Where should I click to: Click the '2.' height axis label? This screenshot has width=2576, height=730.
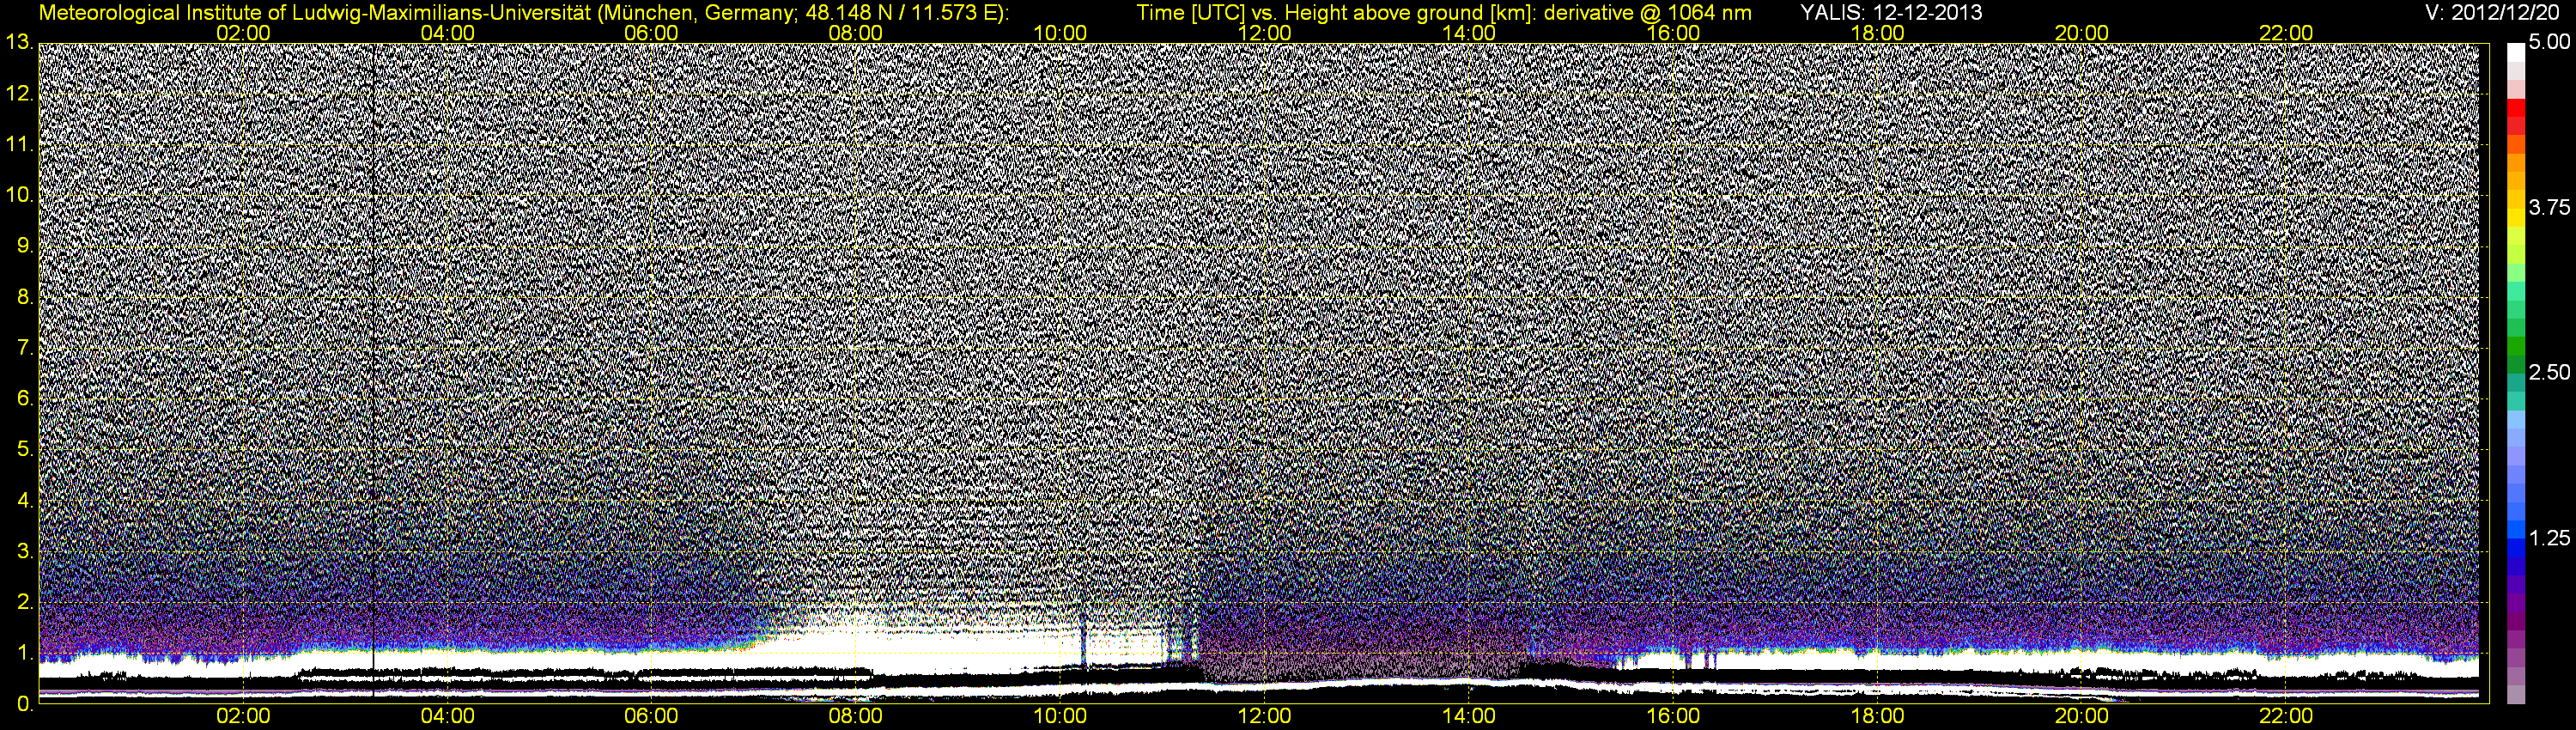(24, 602)
